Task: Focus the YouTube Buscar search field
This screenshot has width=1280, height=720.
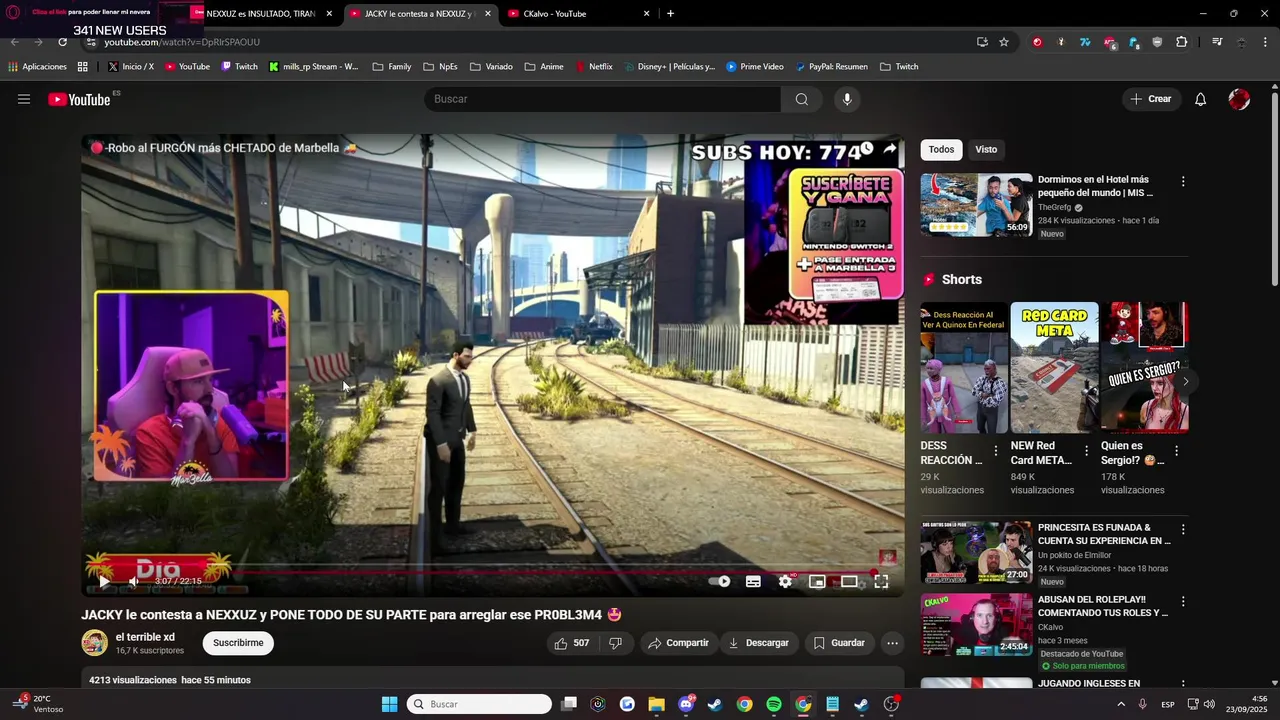Action: [x=603, y=99]
